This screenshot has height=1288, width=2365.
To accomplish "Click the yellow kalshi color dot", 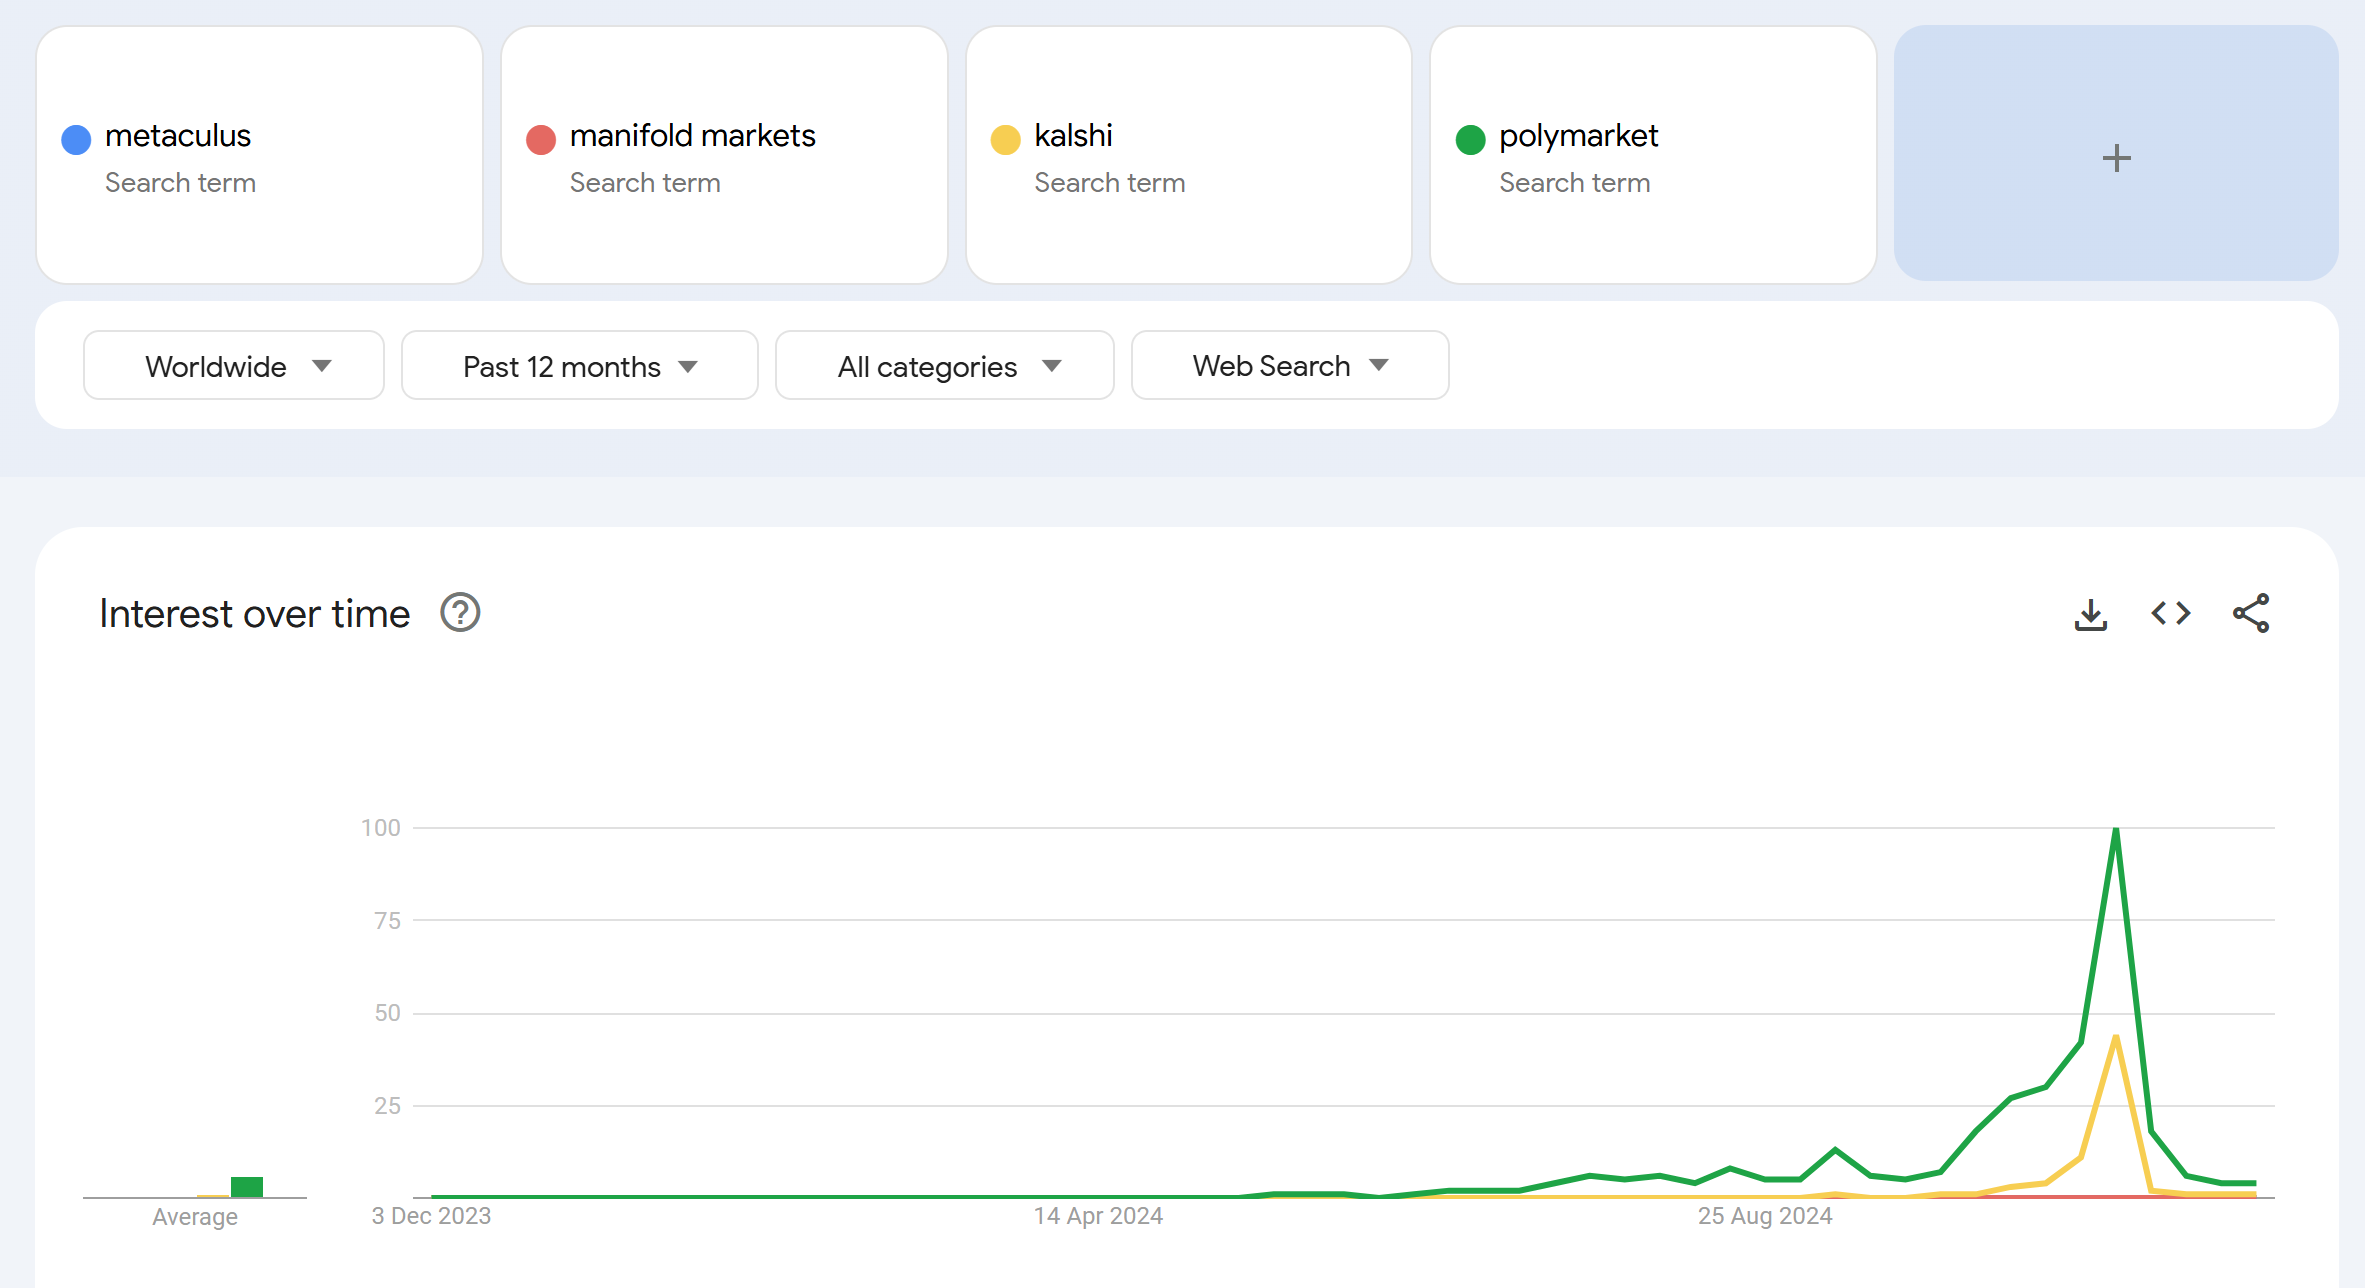I will tap(1005, 139).
